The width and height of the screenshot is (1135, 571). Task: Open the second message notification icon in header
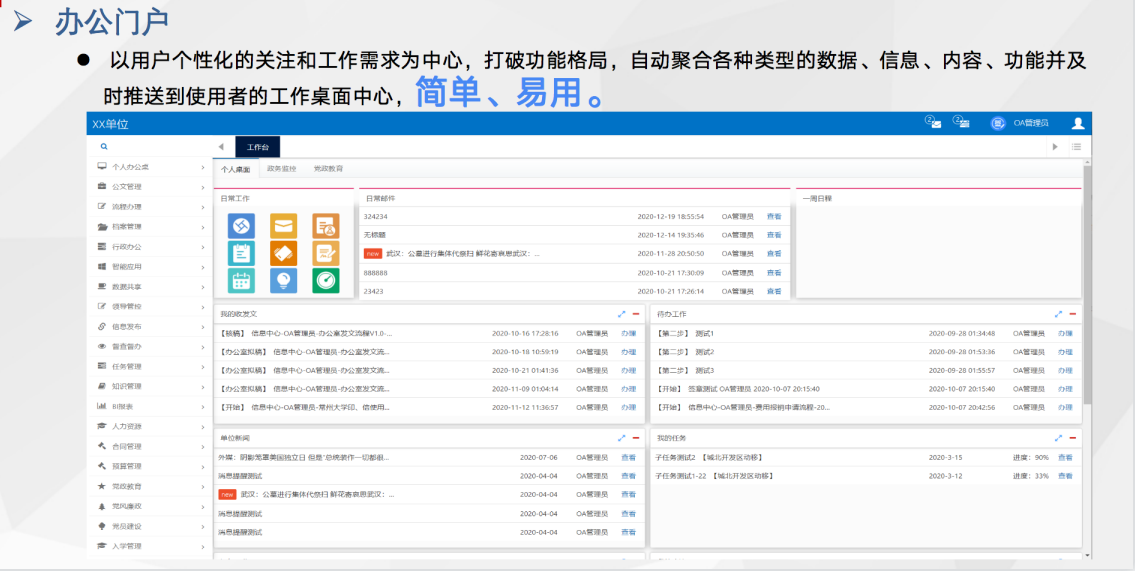(961, 122)
